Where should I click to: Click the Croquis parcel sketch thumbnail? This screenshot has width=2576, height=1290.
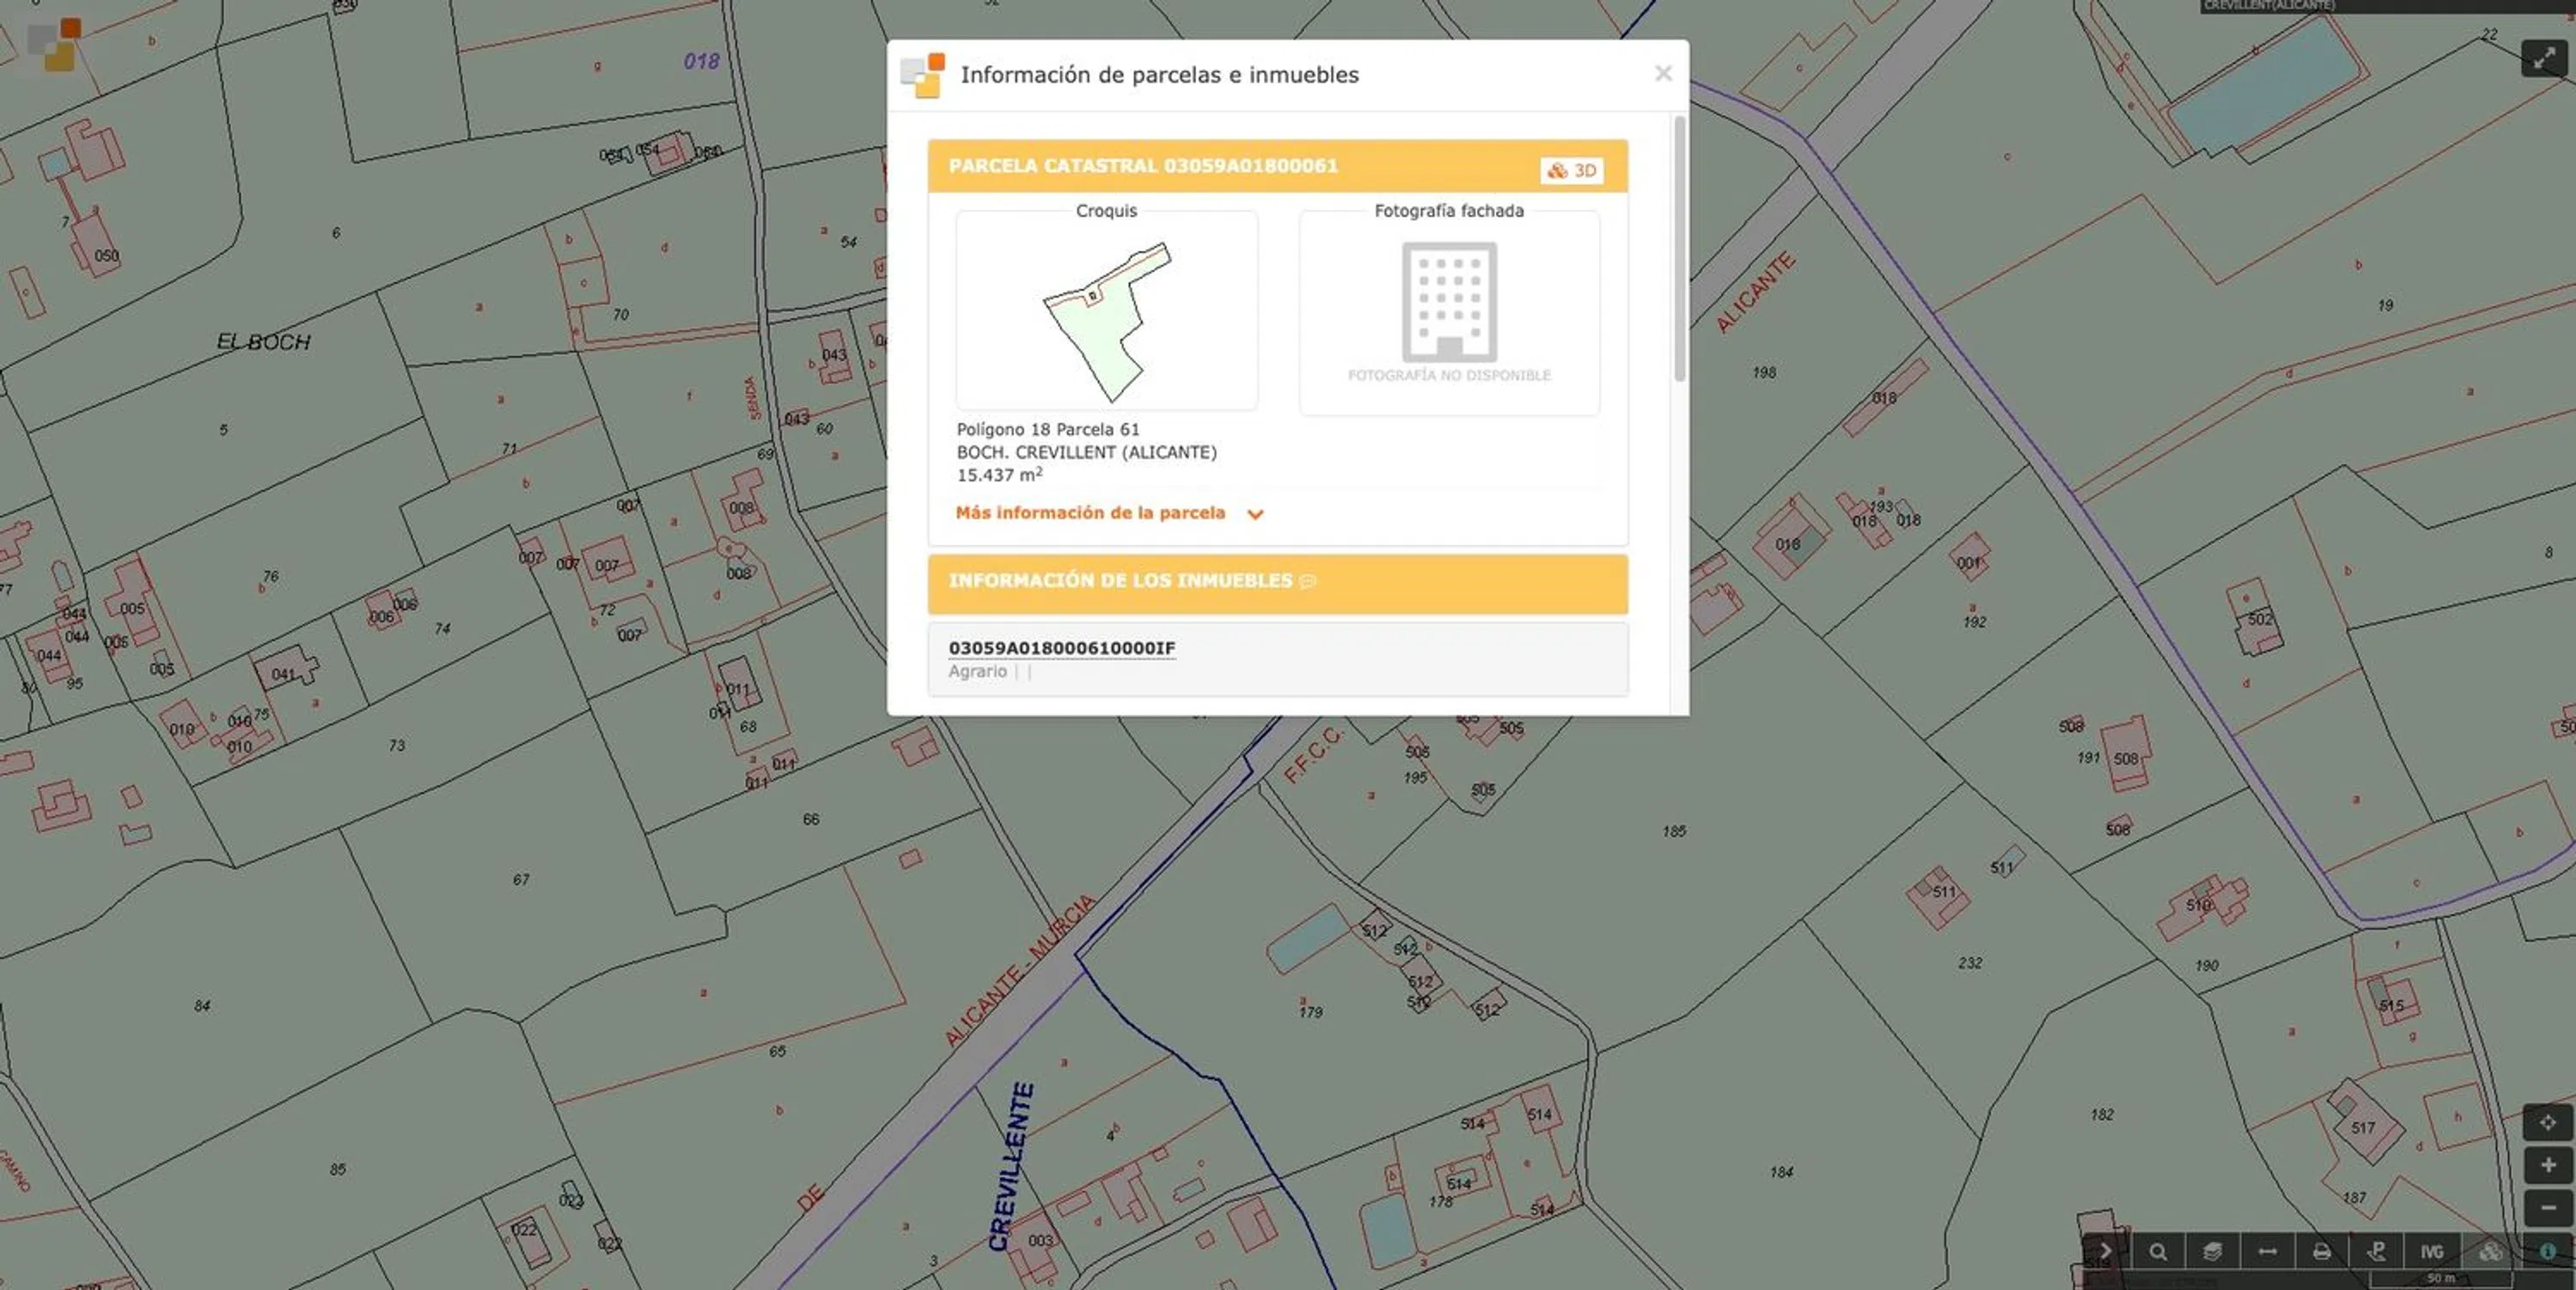(1106, 315)
